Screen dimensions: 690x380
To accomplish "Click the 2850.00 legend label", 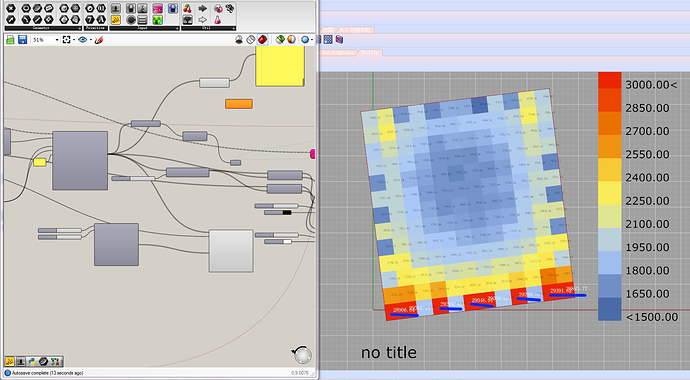I will [x=647, y=108].
